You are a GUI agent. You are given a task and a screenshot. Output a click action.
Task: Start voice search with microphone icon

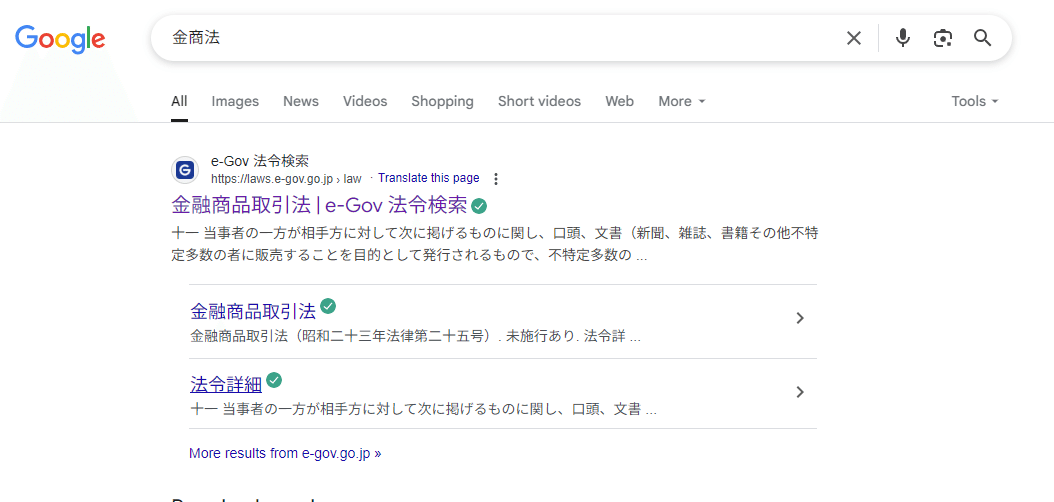[903, 38]
